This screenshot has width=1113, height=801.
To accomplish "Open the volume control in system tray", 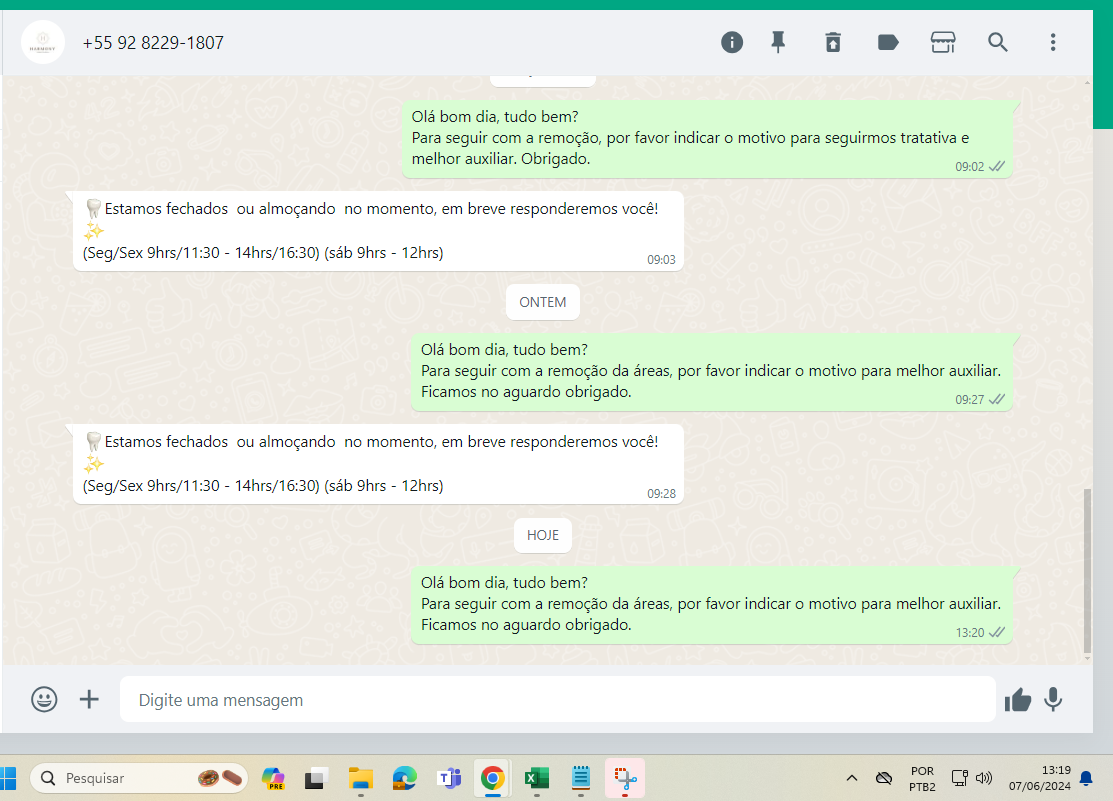I will point(984,778).
